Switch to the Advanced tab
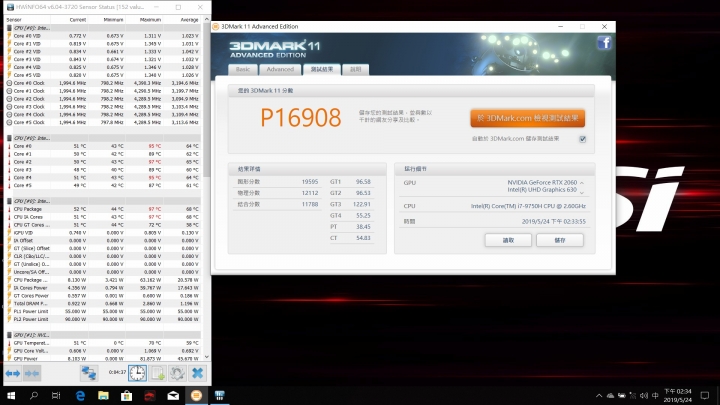This screenshot has height=405, width=720. pos(280,69)
